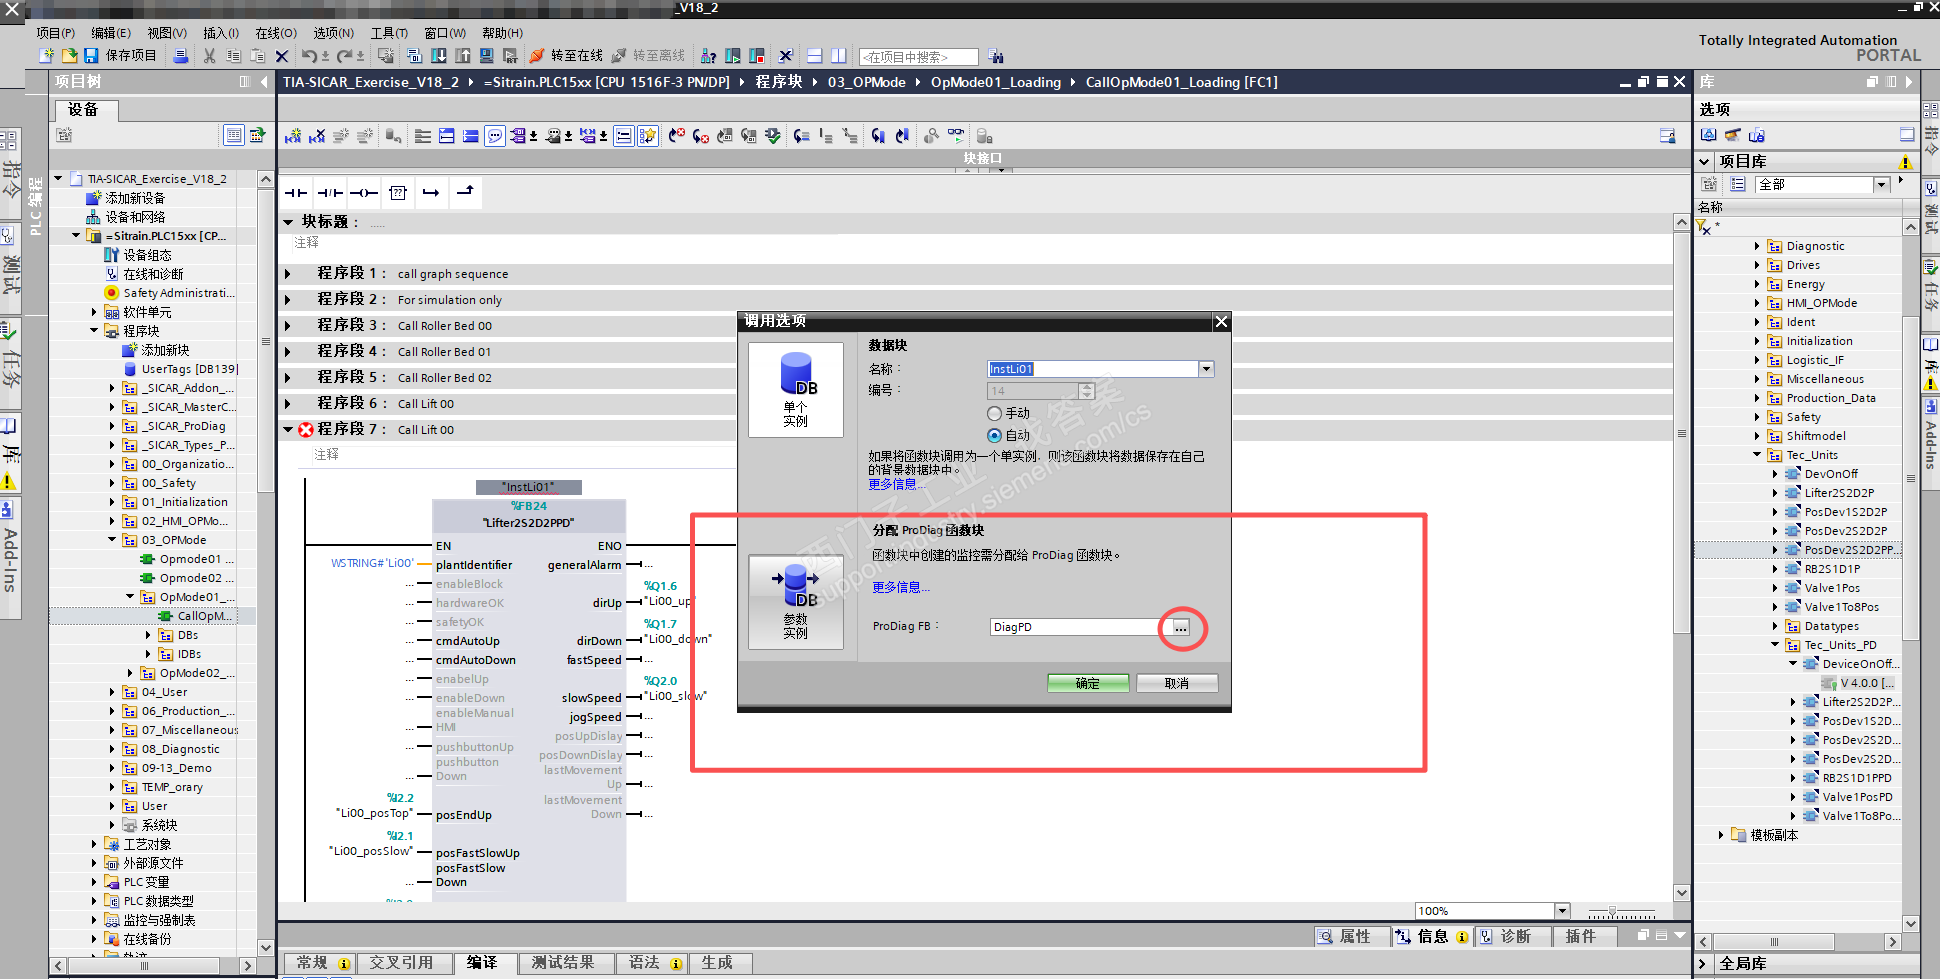Click the ProDiag FB input field
Viewport: 1940px width, 979px height.
coord(1080,627)
